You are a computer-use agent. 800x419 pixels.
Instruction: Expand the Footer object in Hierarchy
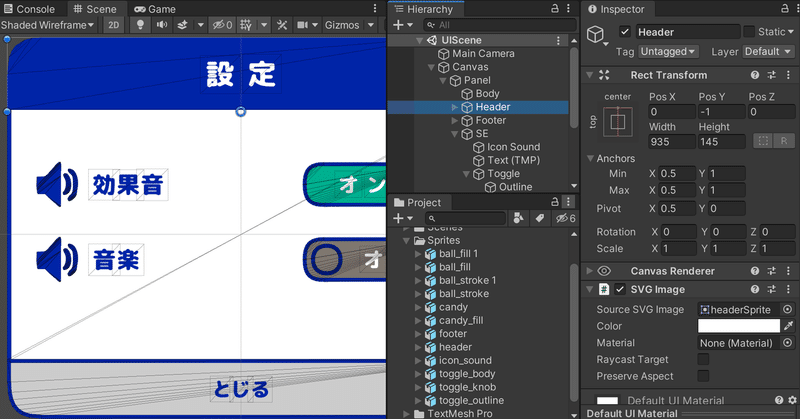pos(455,120)
